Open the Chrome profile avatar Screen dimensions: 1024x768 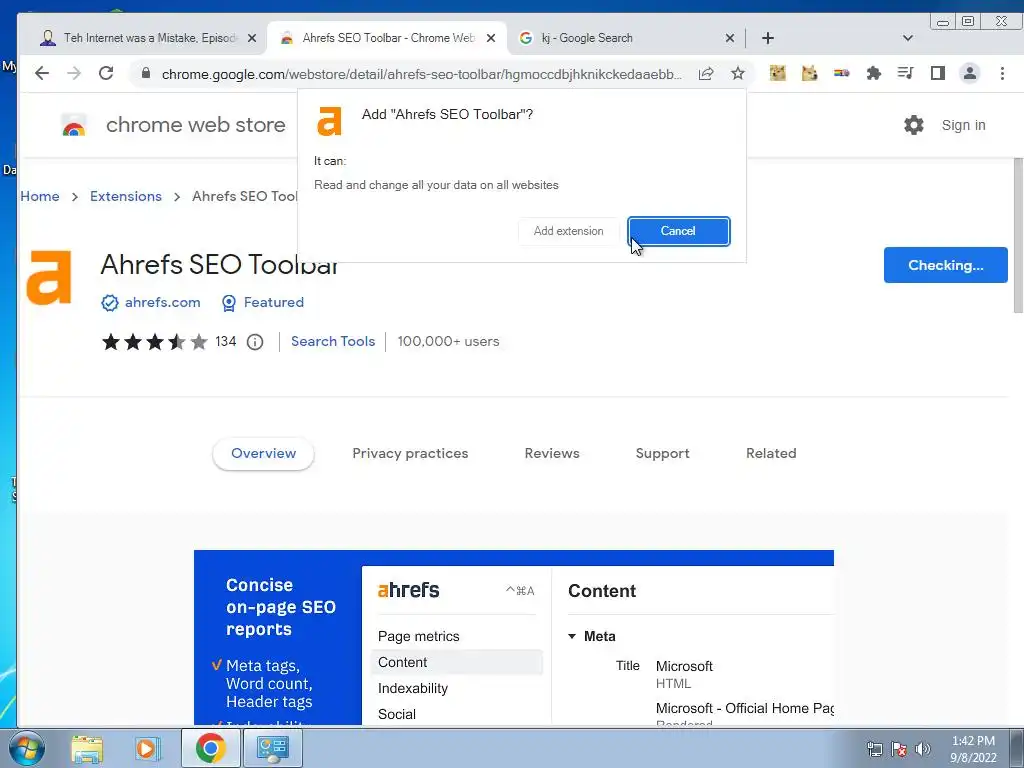pos(970,73)
